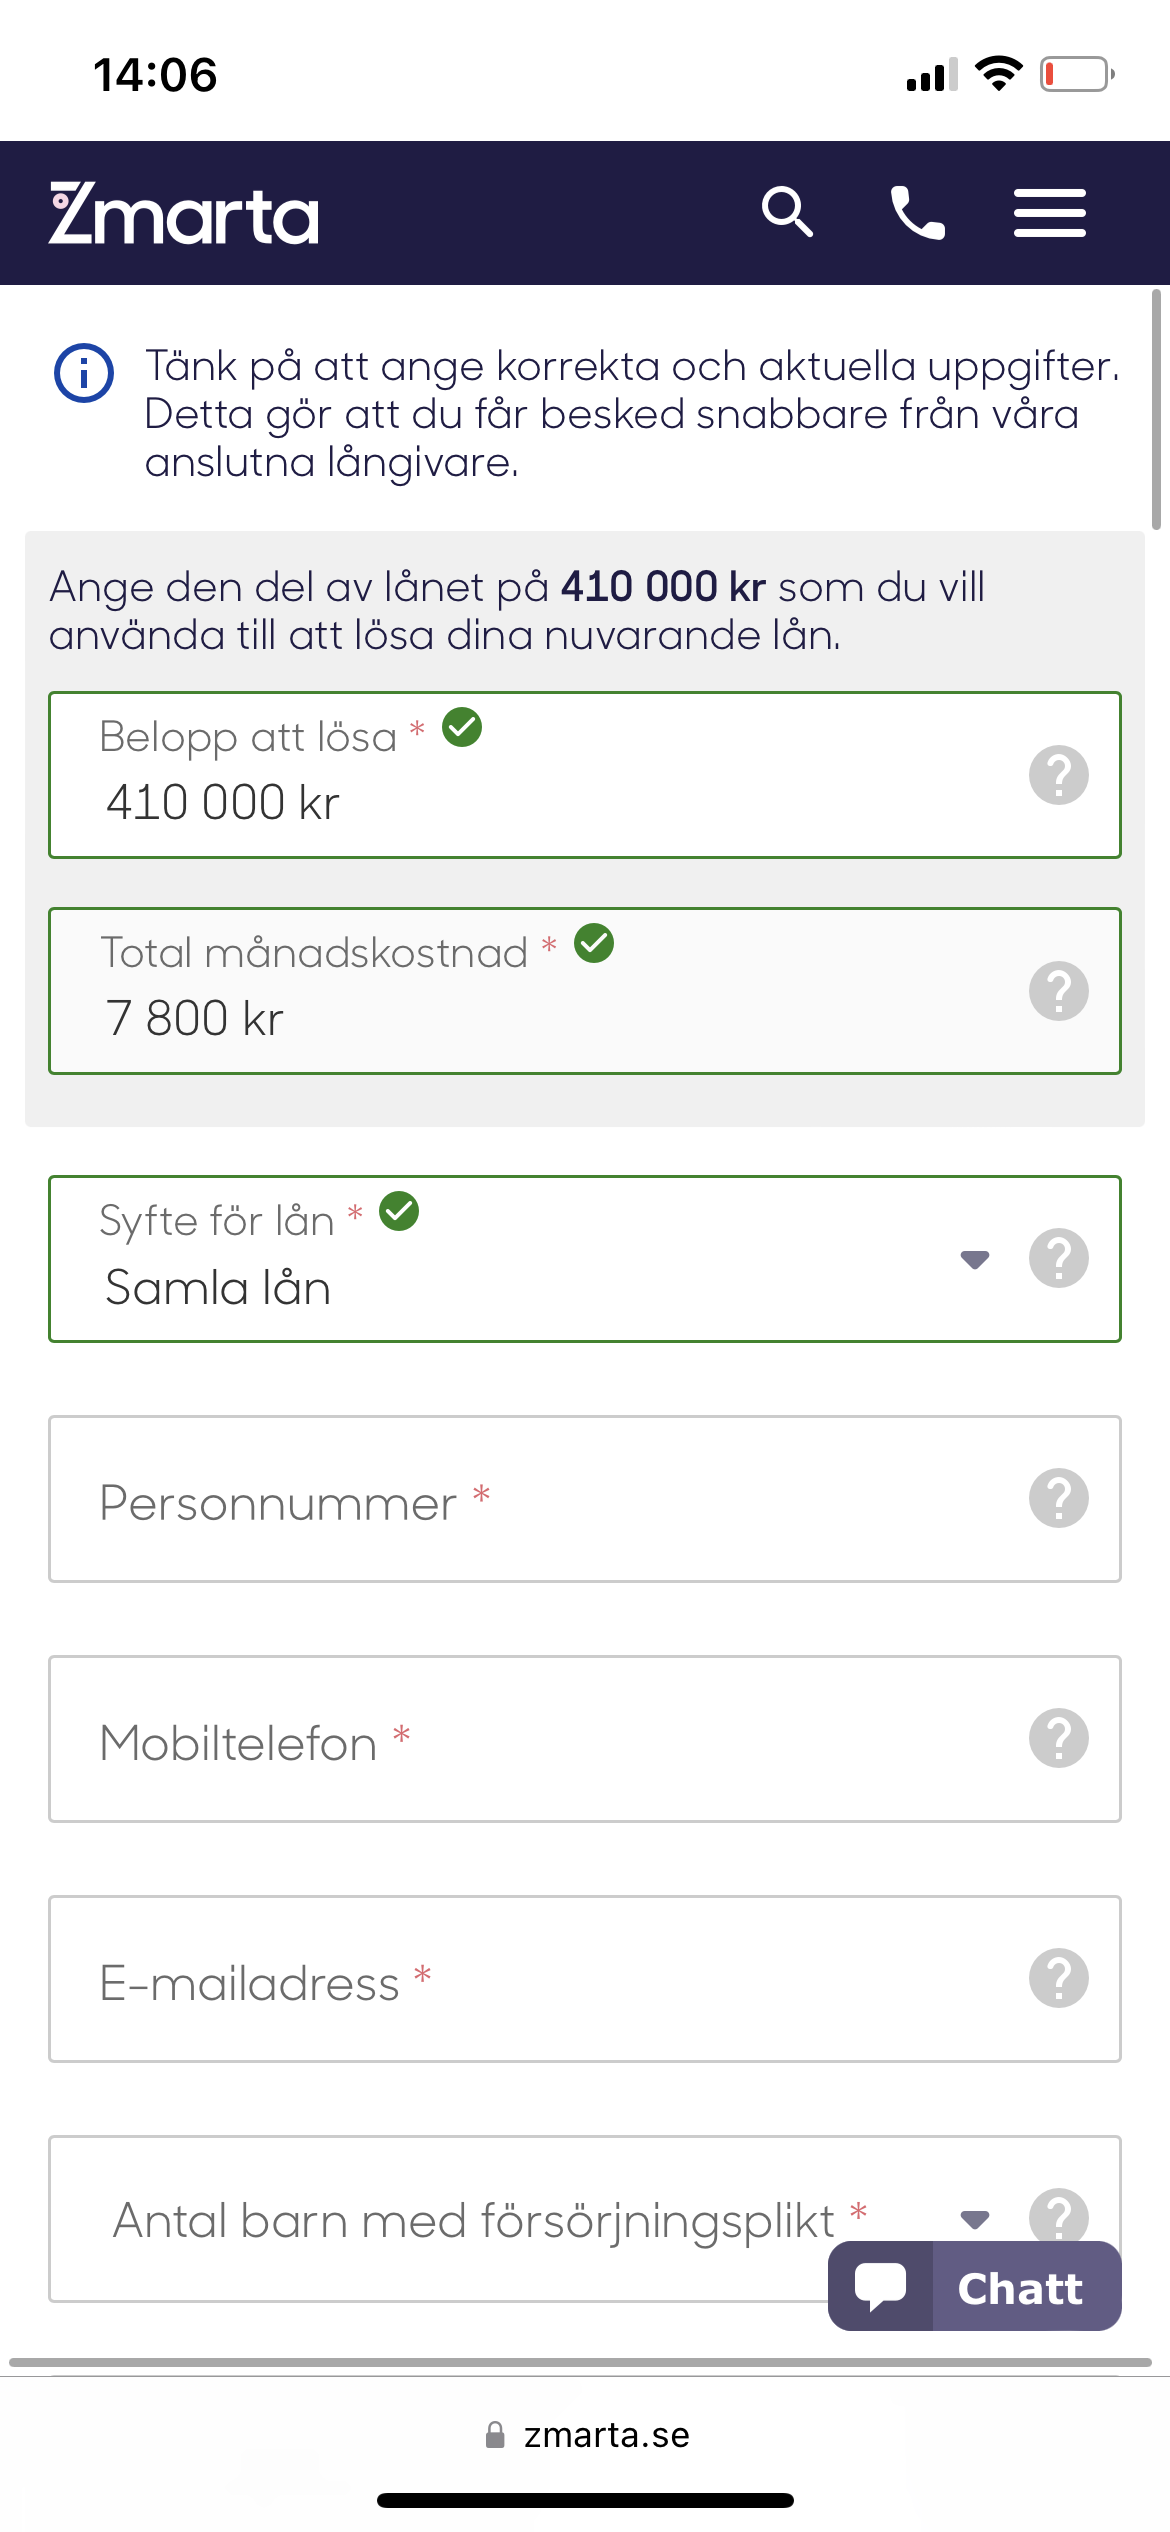Click the page's vertical scrollbar

coord(1156,410)
